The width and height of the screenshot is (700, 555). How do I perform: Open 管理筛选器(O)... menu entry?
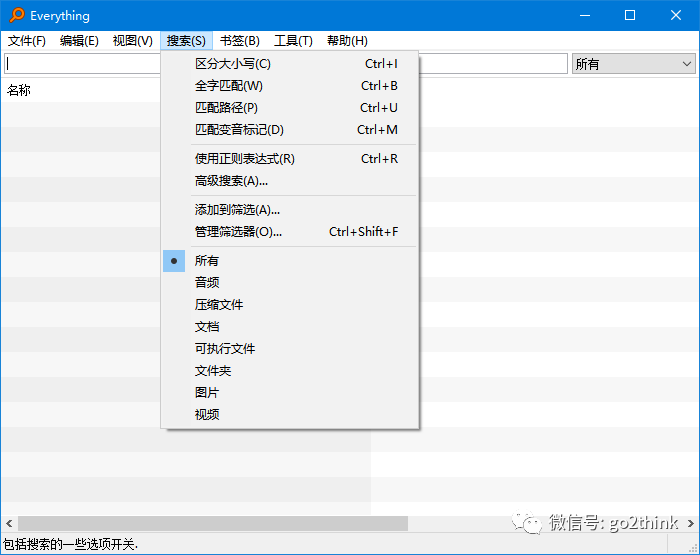coord(290,232)
